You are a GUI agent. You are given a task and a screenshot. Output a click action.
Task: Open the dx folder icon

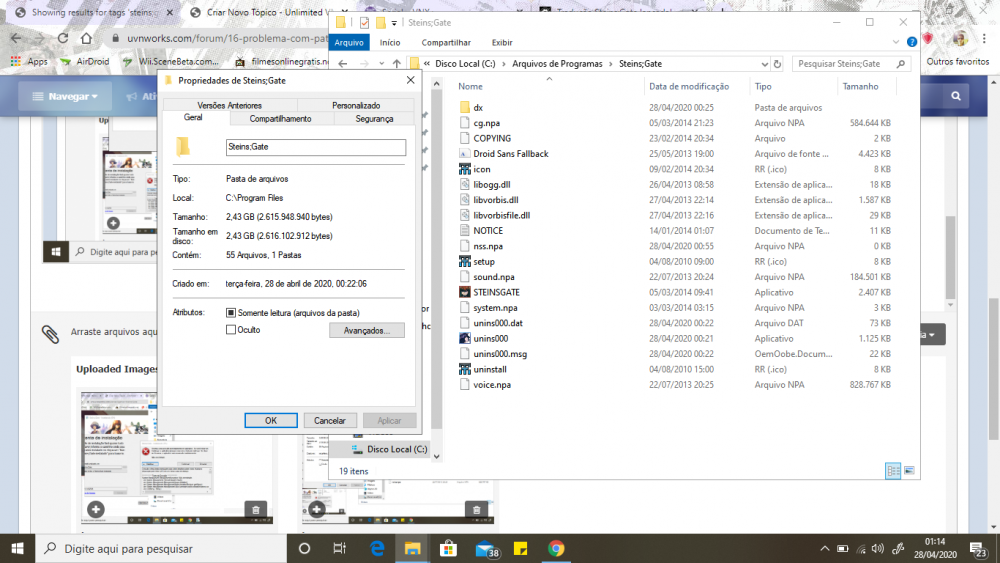(465, 108)
